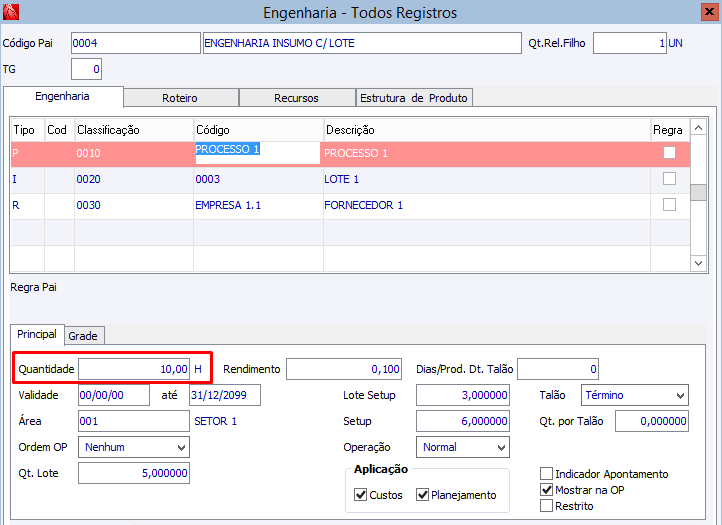The image size is (722, 525).
Task: Click the Código Pai field
Action: (135, 44)
